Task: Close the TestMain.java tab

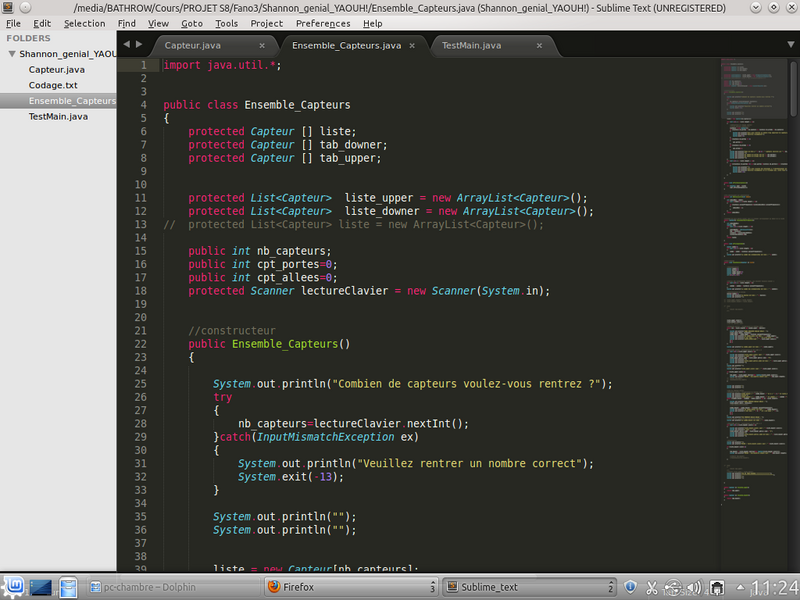Action: click(540, 46)
